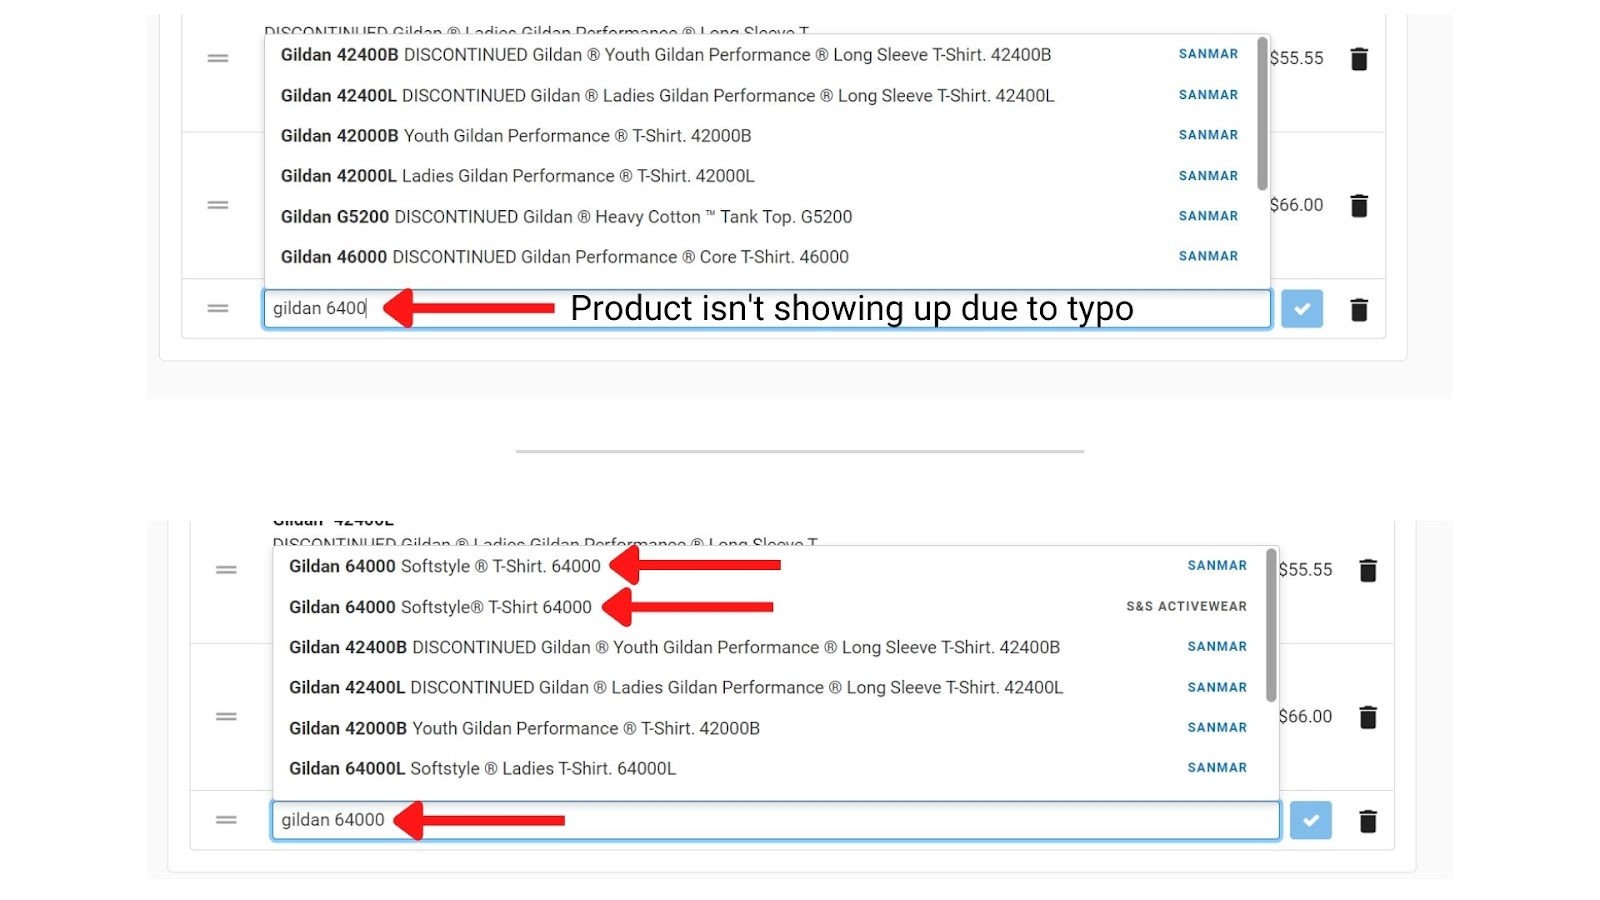
Task: Pick Gildan 46000 Performance Core T-Shirt
Action: click(767, 257)
